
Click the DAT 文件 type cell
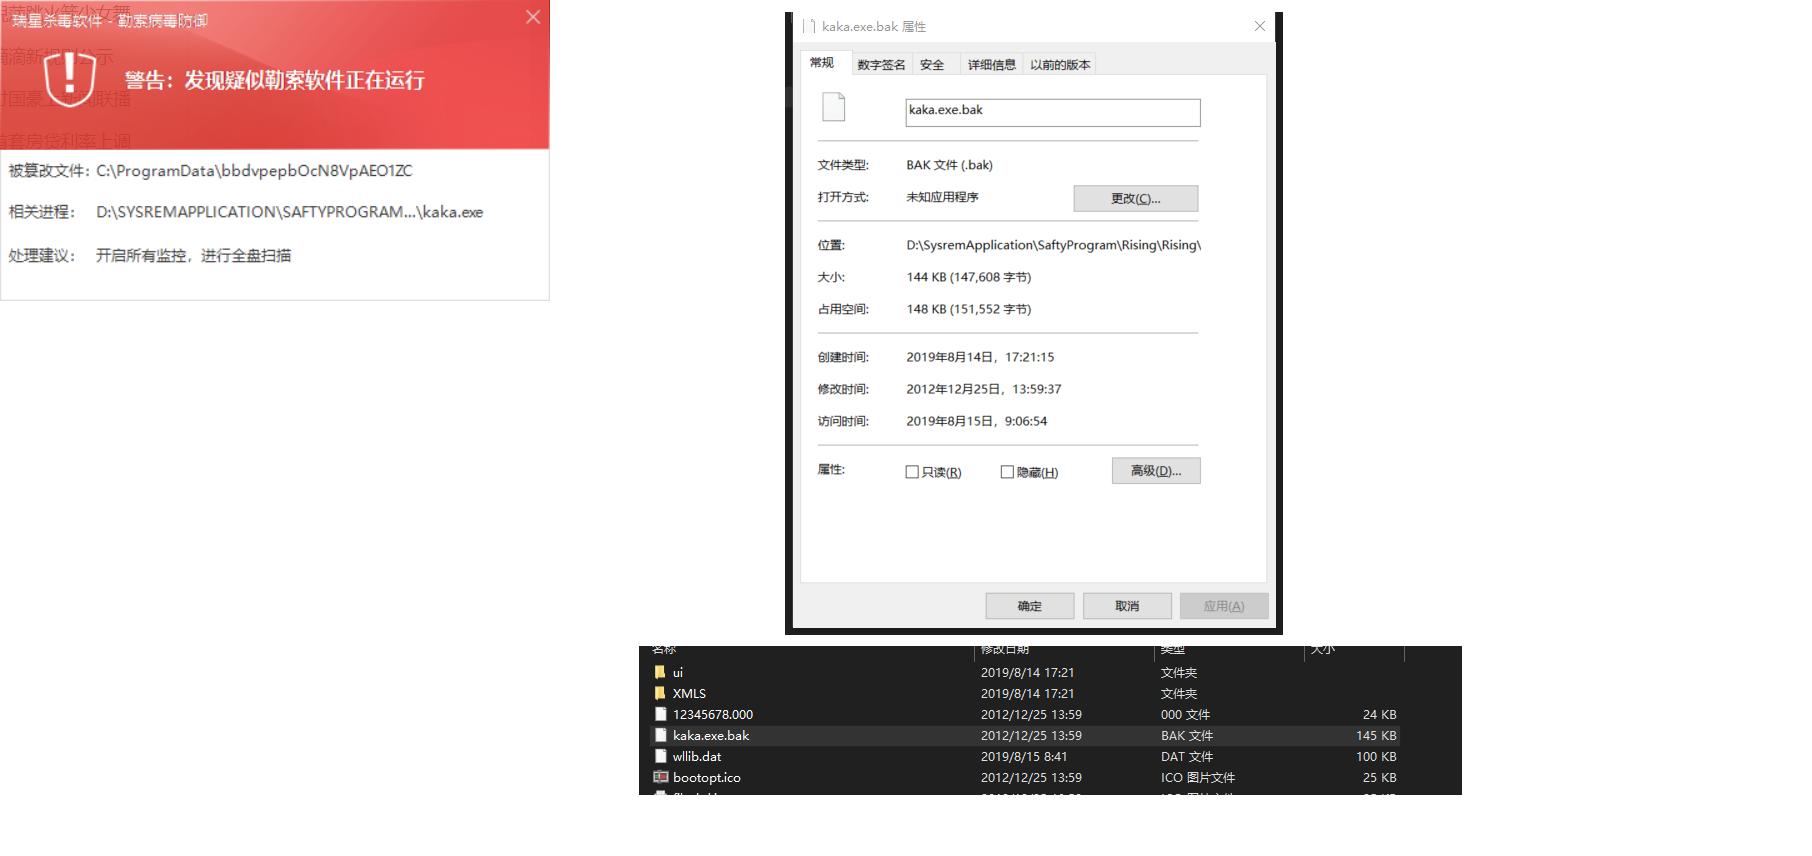click(x=1187, y=756)
